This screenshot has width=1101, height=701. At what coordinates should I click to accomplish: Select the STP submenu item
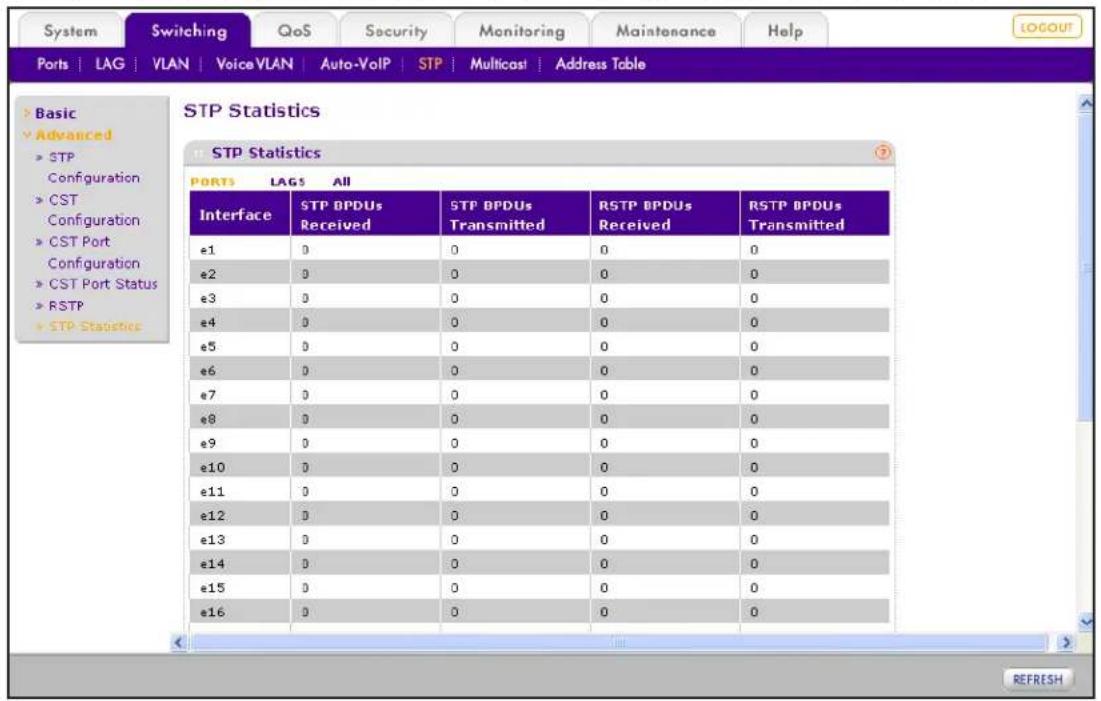click(x=430, y=64)
